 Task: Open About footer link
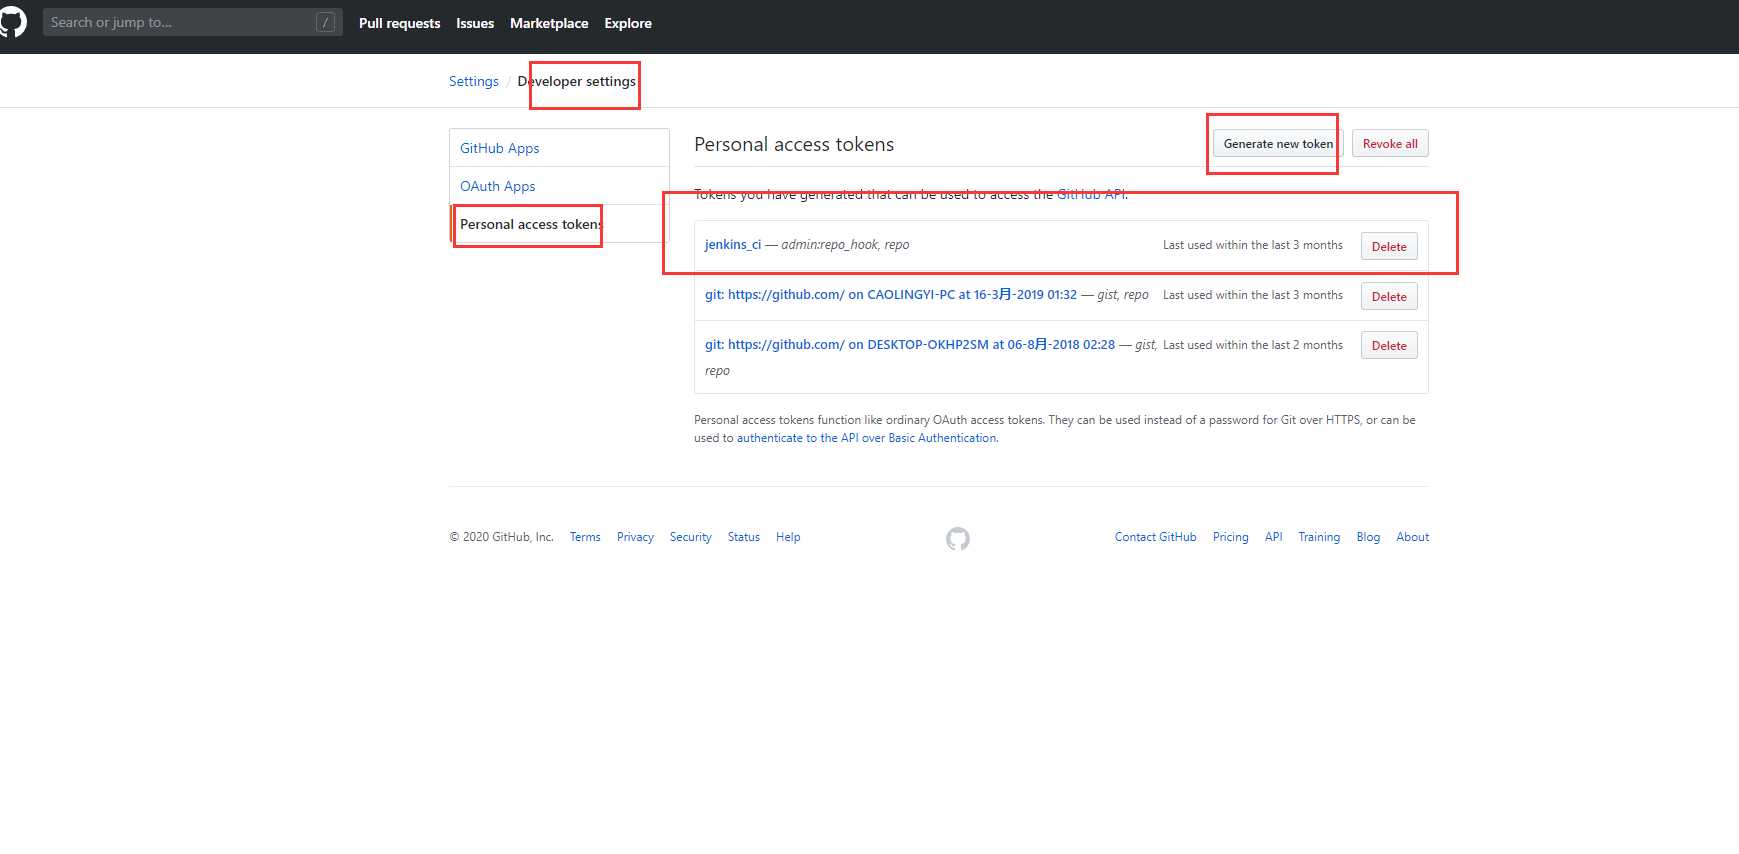pyautogui.click(x=1413, y=537)
